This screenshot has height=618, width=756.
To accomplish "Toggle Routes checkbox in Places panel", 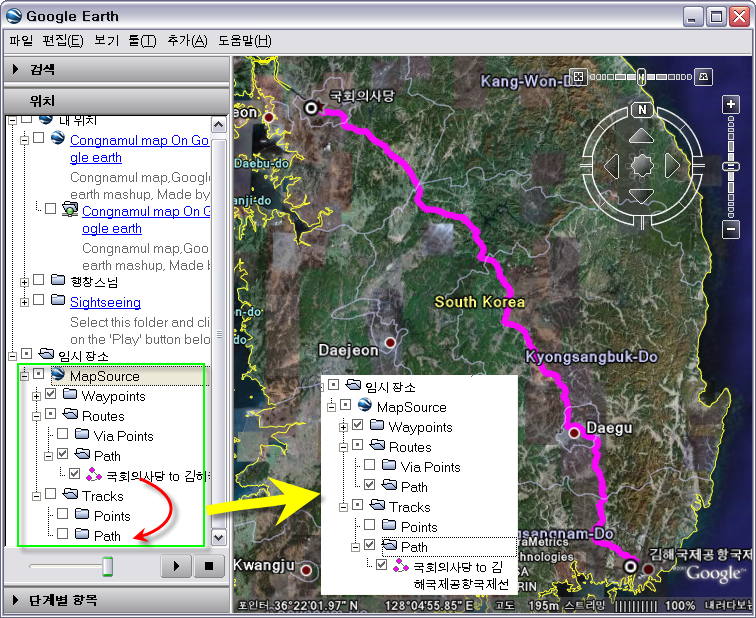I will [51, 414].
